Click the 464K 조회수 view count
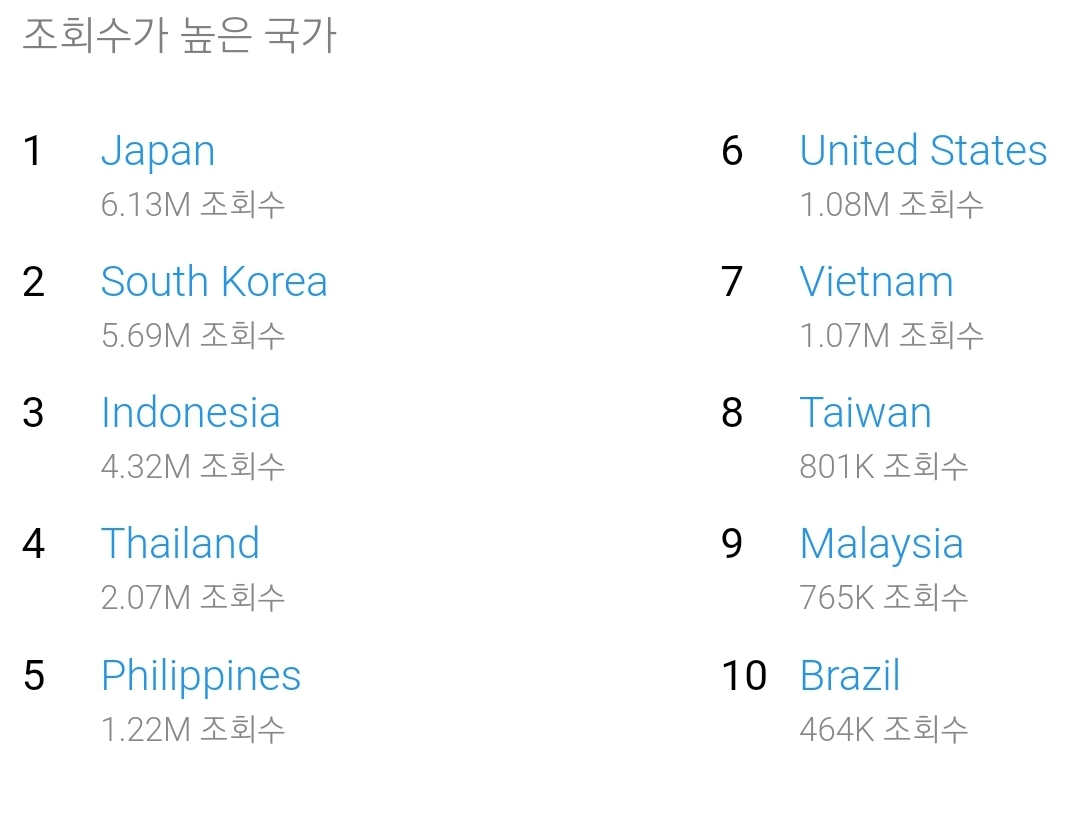This screenshot has height=819, width=1079. [884, 729]
